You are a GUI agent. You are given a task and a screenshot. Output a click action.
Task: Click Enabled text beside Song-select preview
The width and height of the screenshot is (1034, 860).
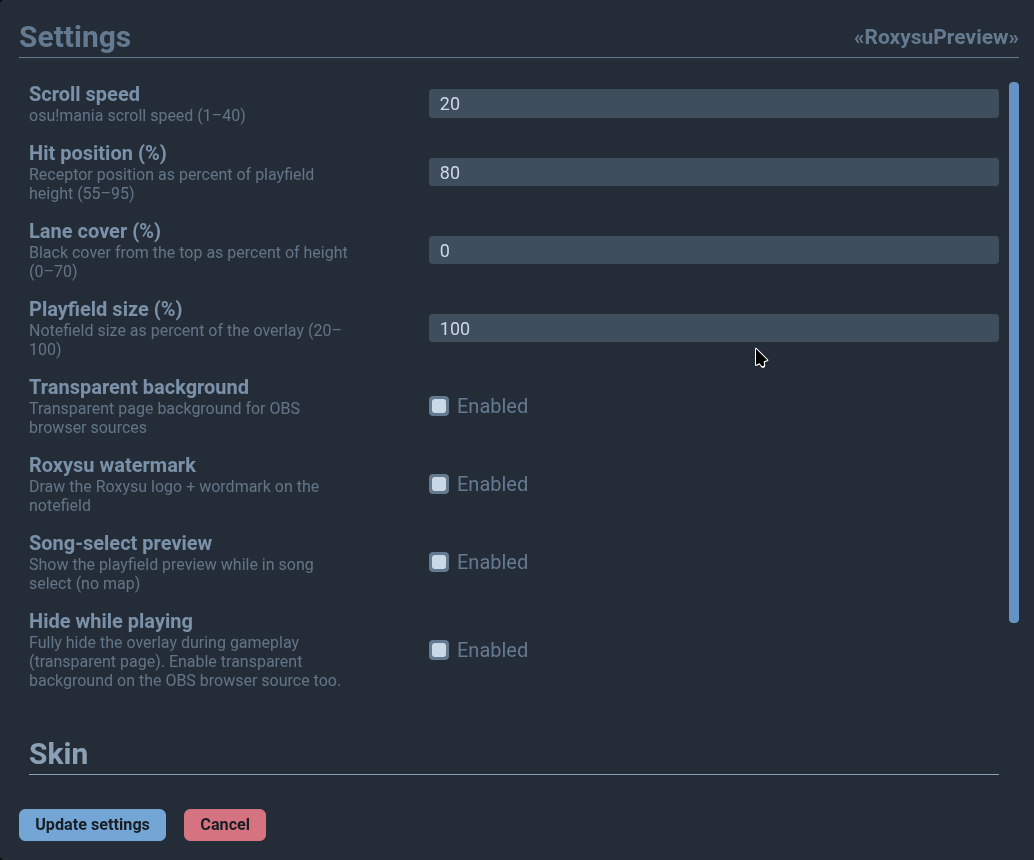(493, 562)
